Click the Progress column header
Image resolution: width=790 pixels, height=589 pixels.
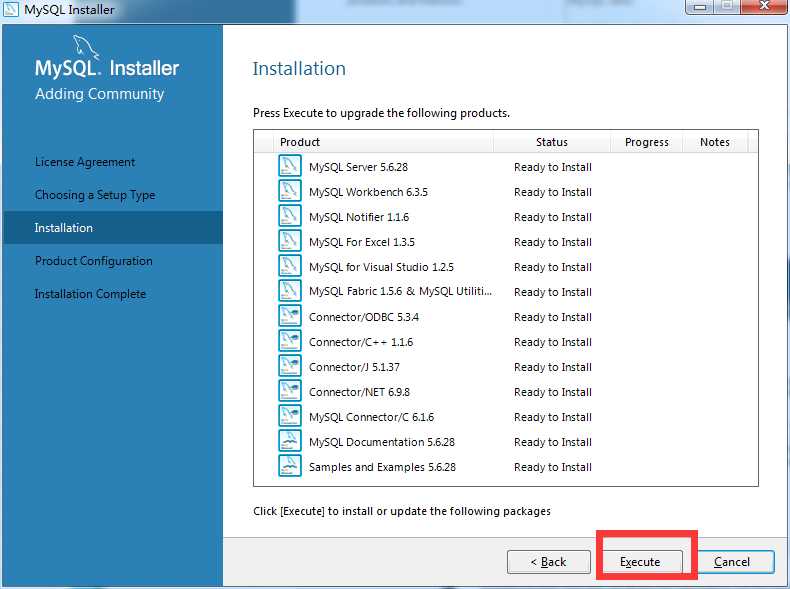click(647, 142)
